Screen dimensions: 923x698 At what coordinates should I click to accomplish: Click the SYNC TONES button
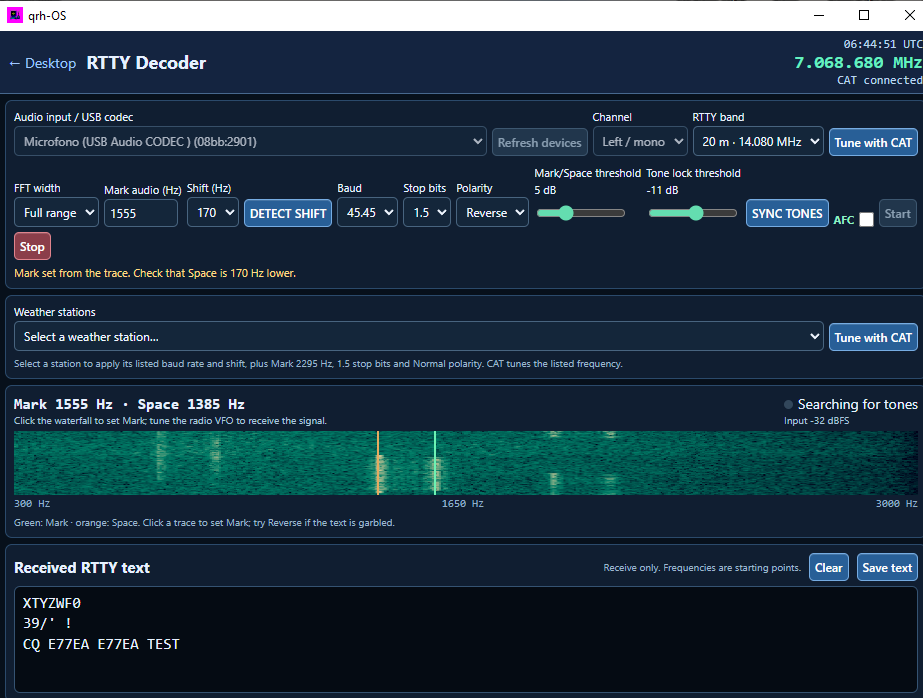coord(787,213)
